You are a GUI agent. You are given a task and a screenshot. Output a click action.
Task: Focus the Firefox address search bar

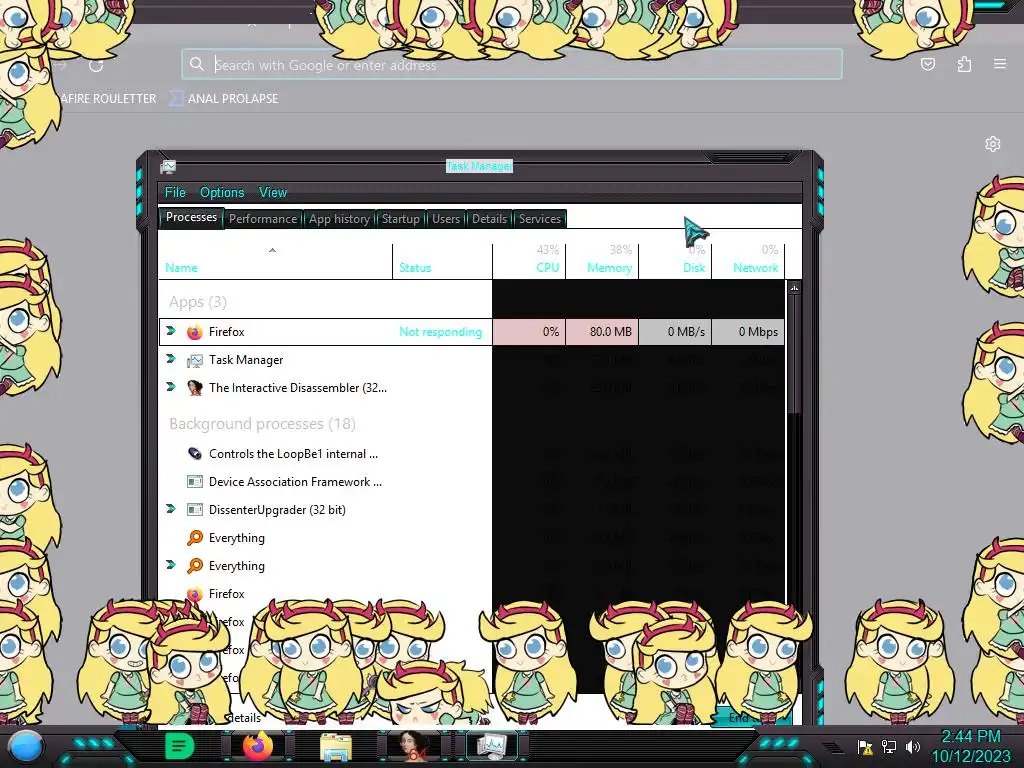[x=512, y=64]
